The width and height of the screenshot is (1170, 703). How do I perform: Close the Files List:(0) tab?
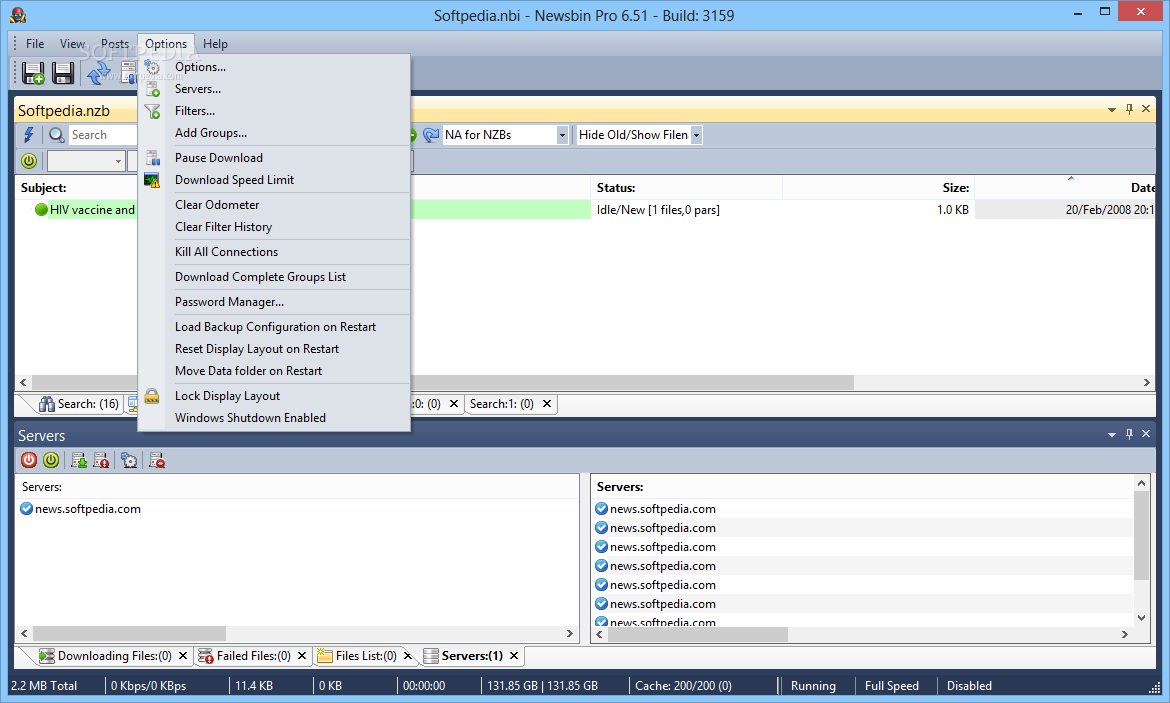tap(408, 655)
